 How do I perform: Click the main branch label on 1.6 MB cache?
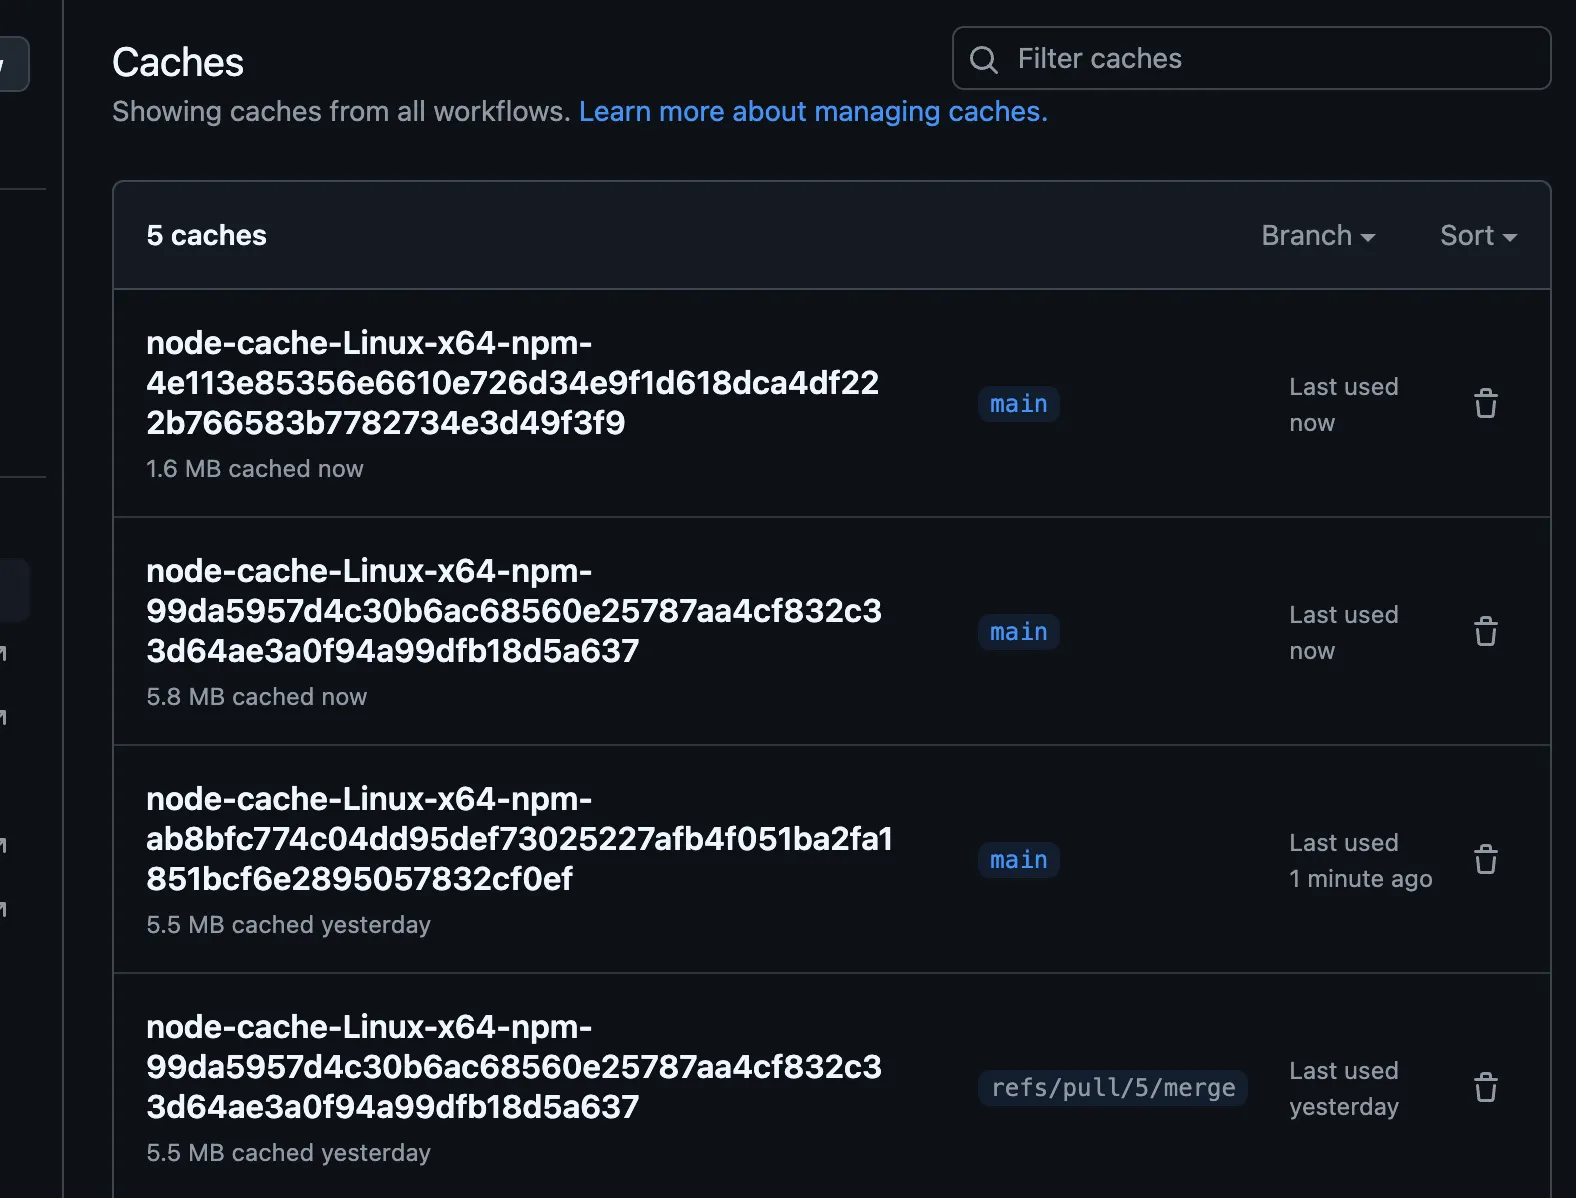1018,404
